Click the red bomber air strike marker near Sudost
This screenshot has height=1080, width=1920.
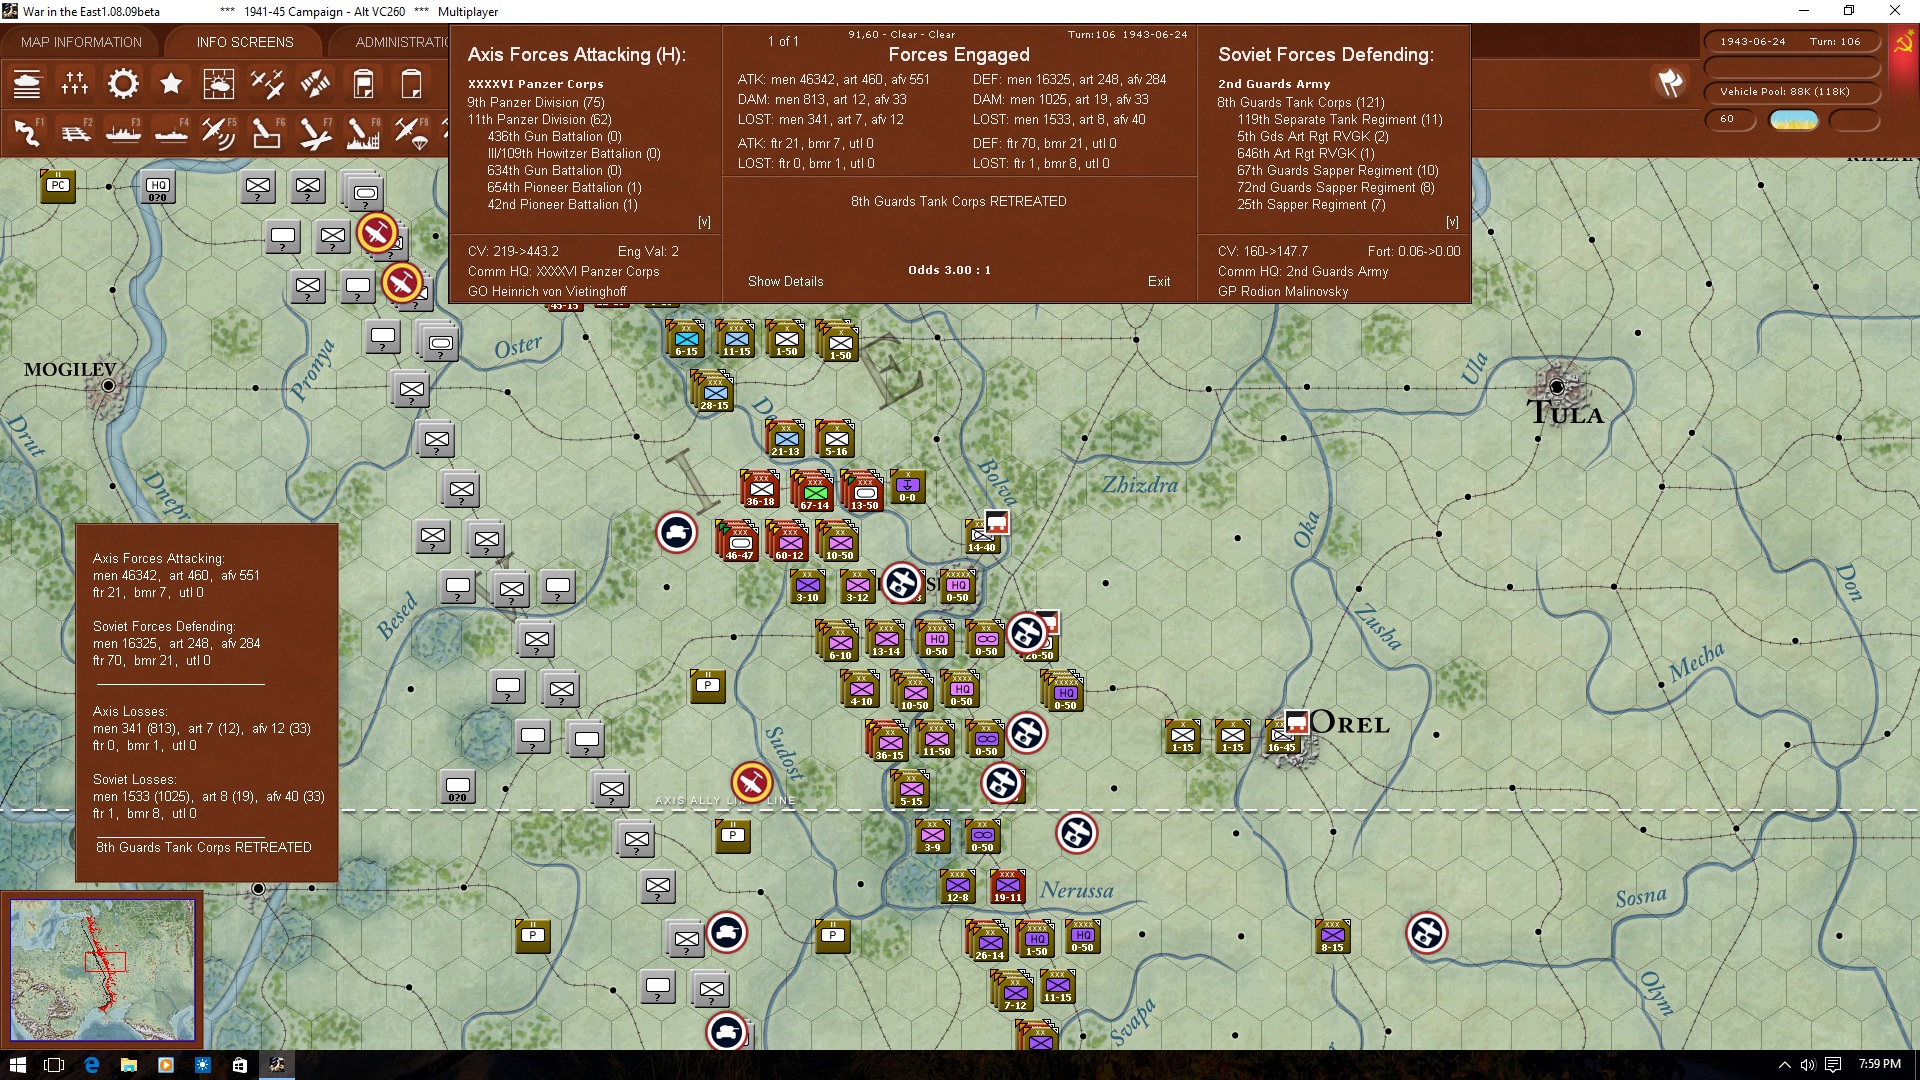[751, 783]
